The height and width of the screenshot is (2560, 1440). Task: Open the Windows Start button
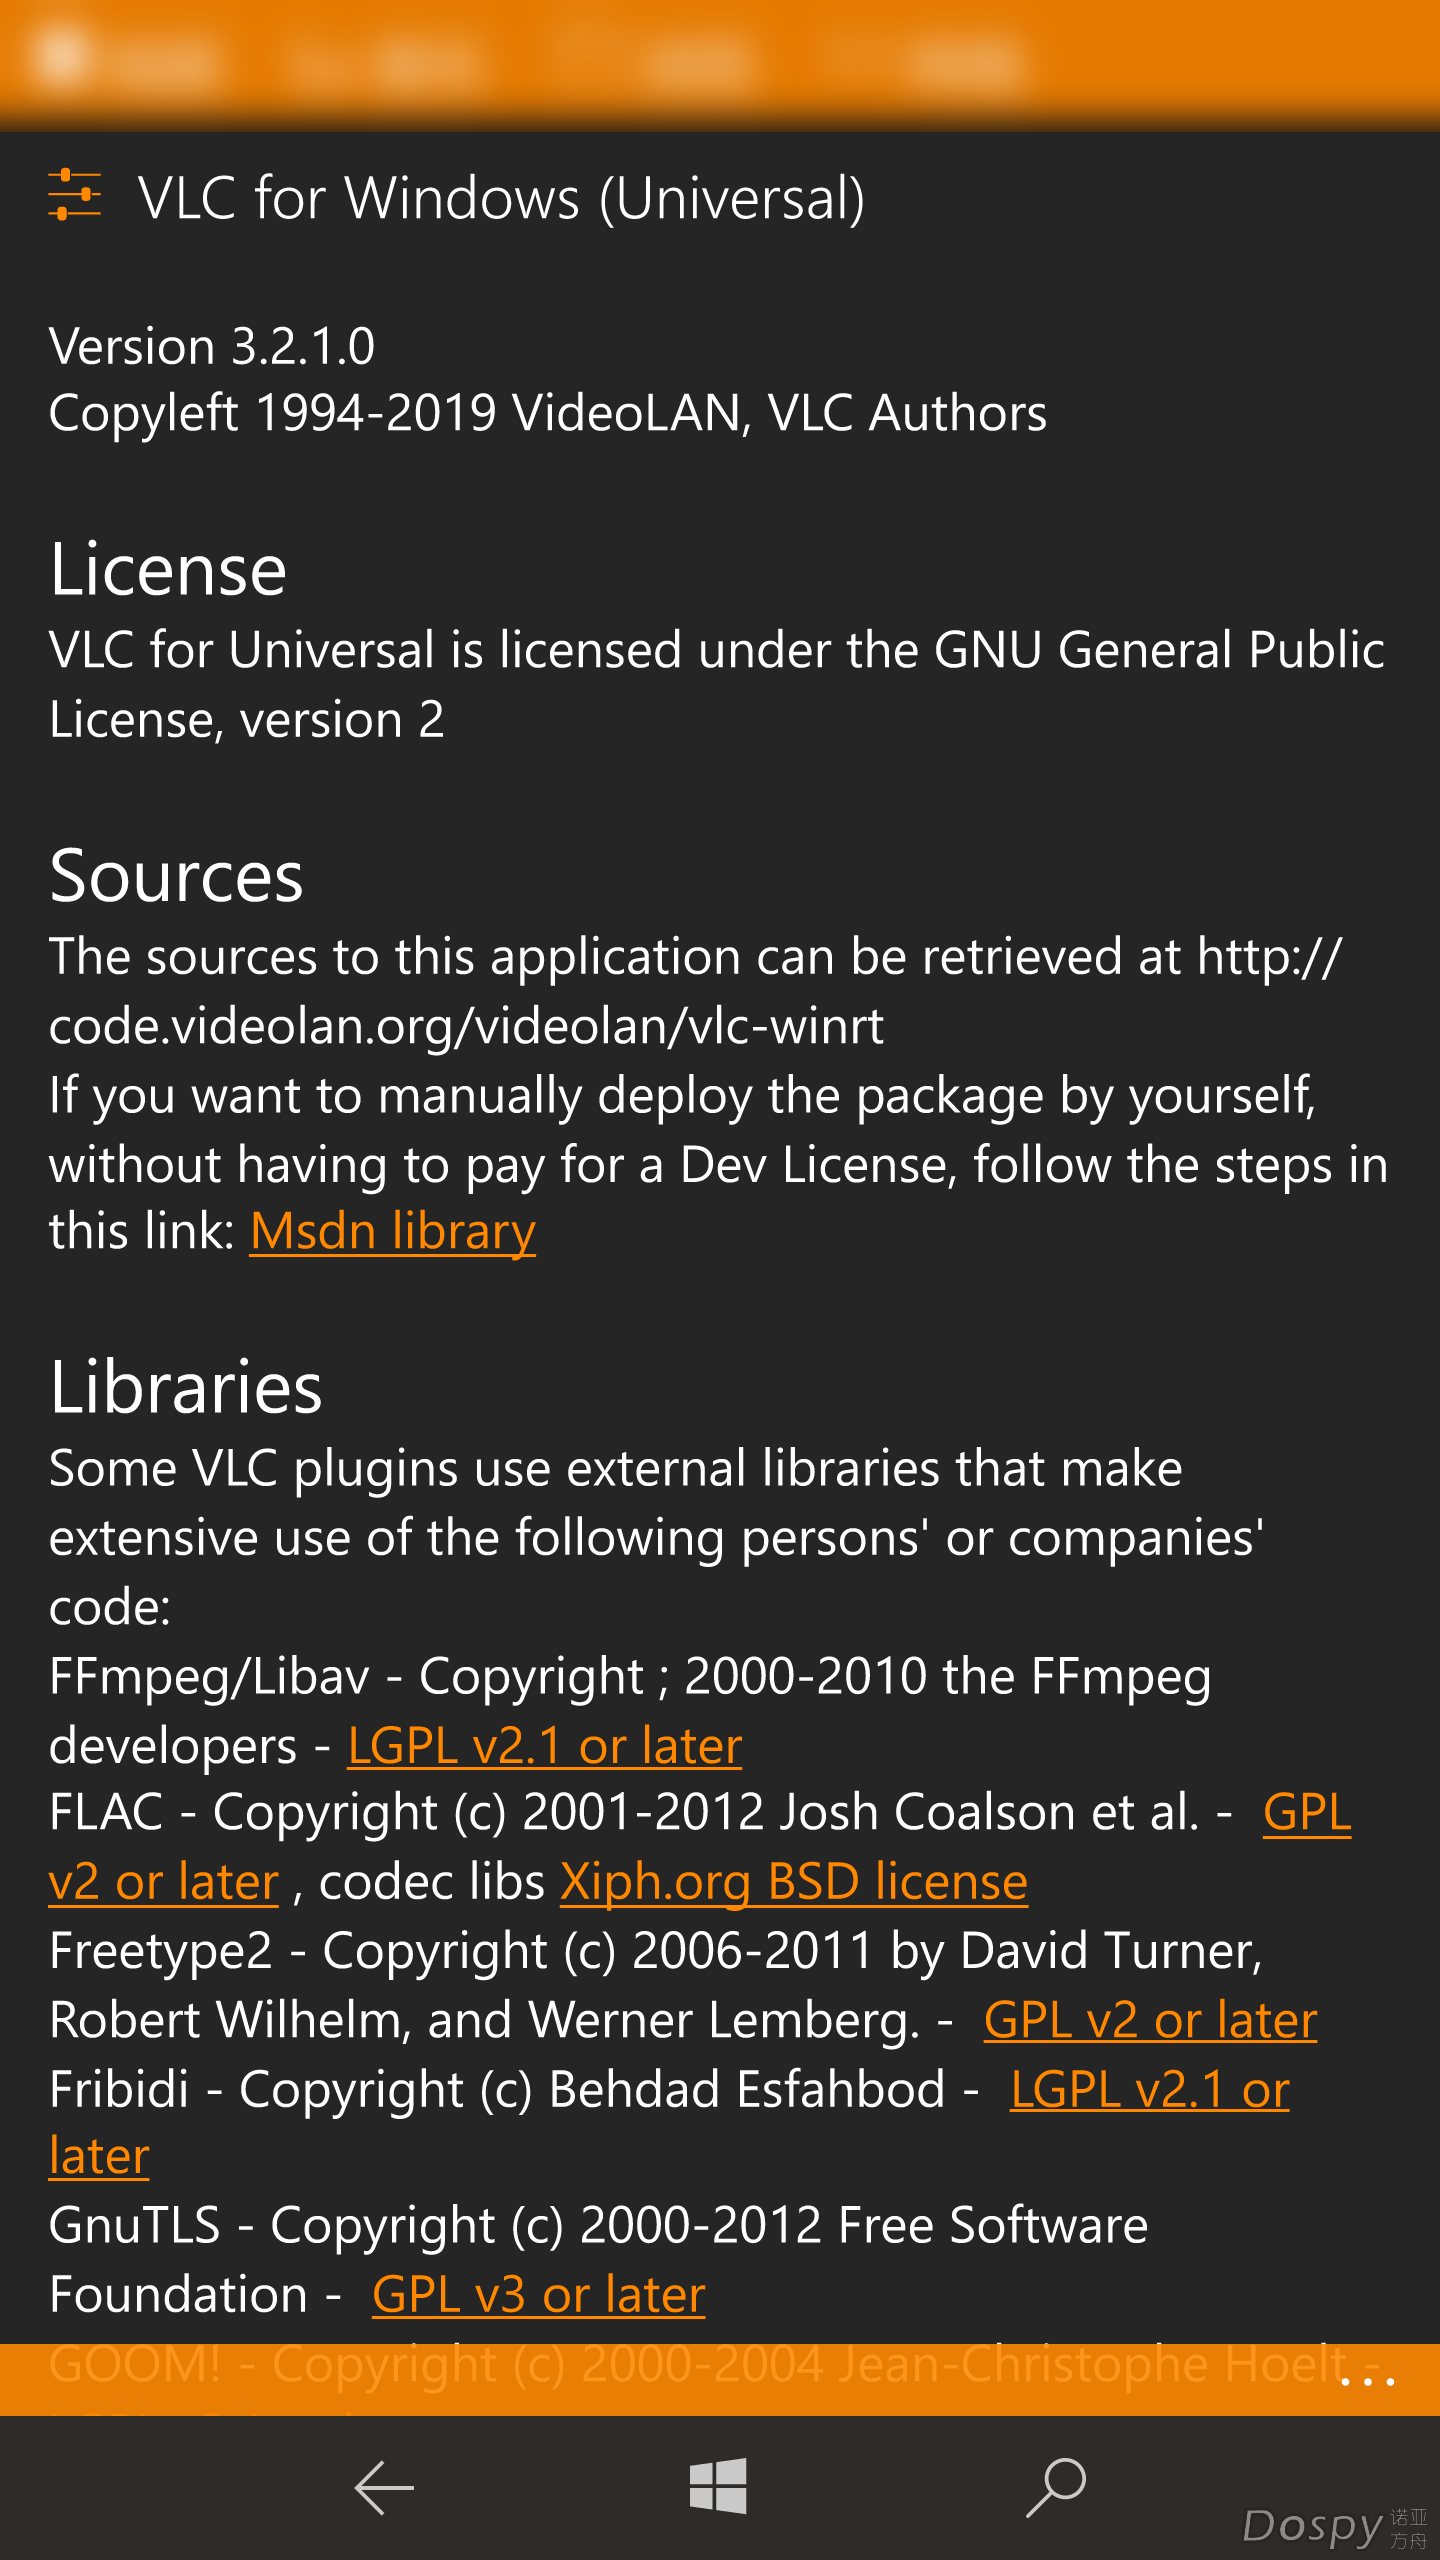click(x=718, y=2486)
